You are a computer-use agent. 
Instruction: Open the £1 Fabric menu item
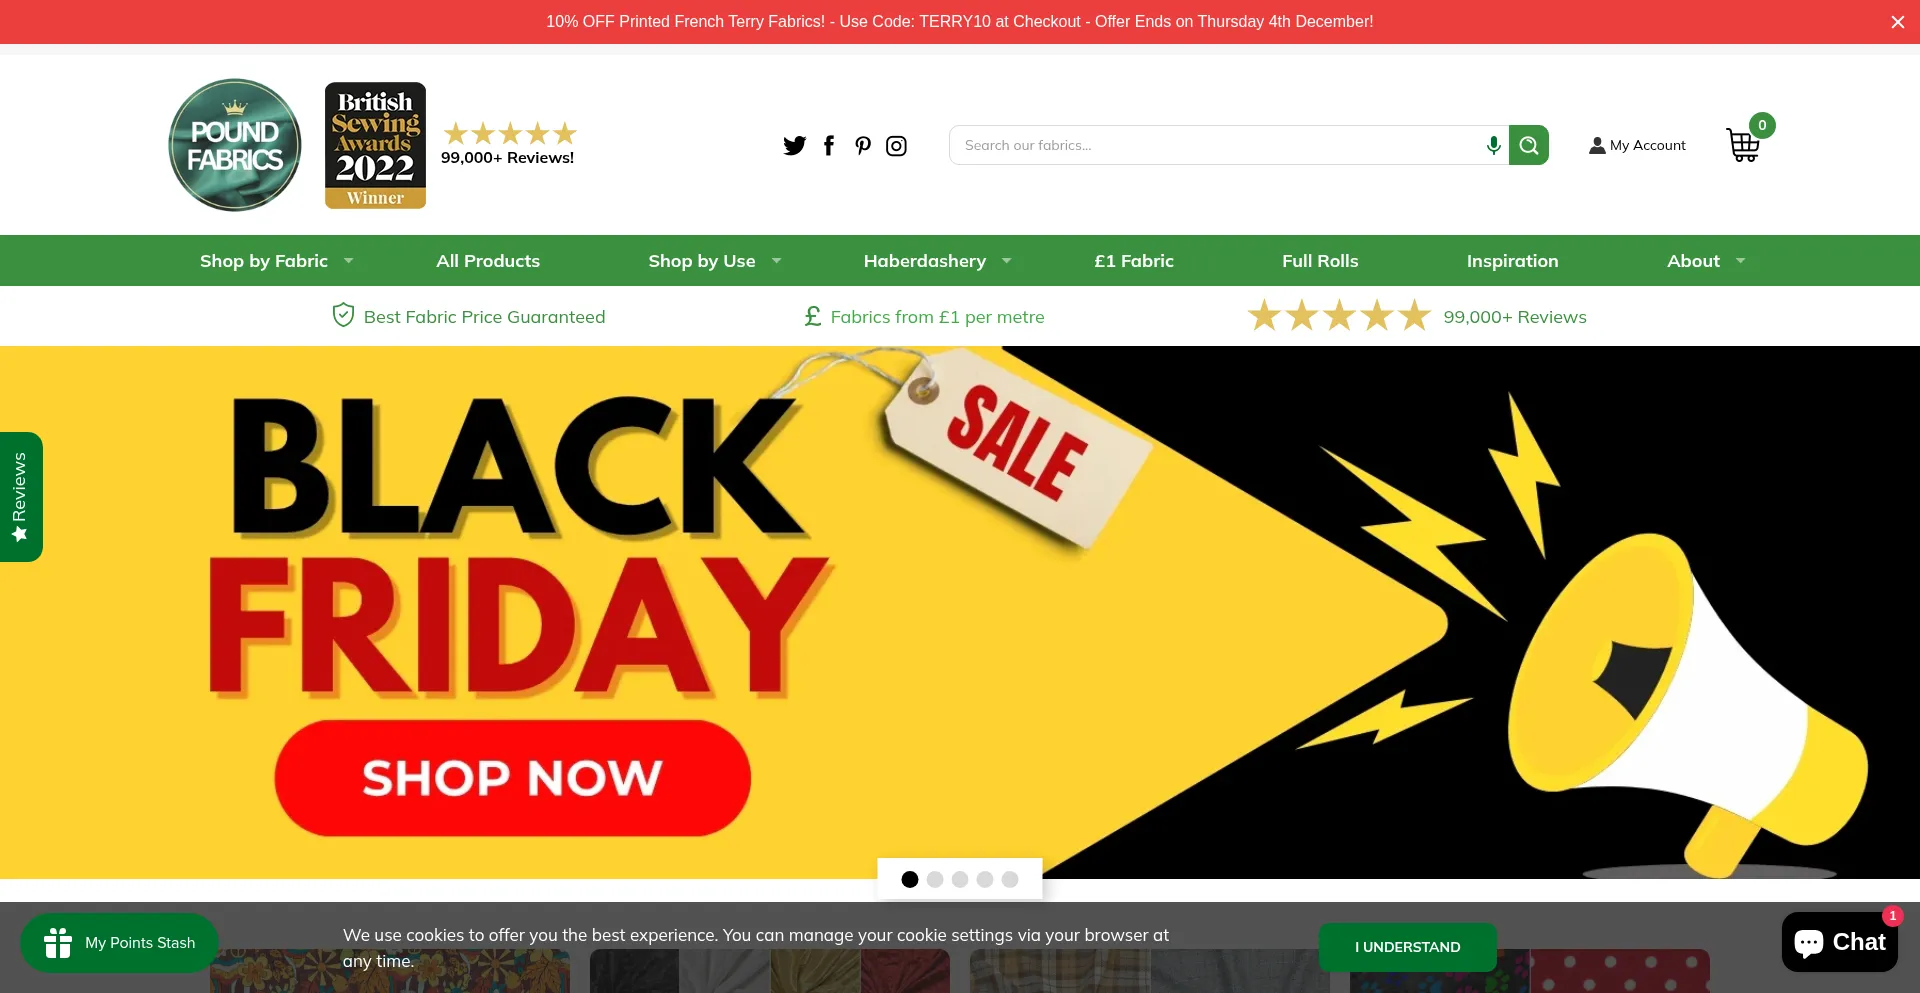pos(1134,261)
